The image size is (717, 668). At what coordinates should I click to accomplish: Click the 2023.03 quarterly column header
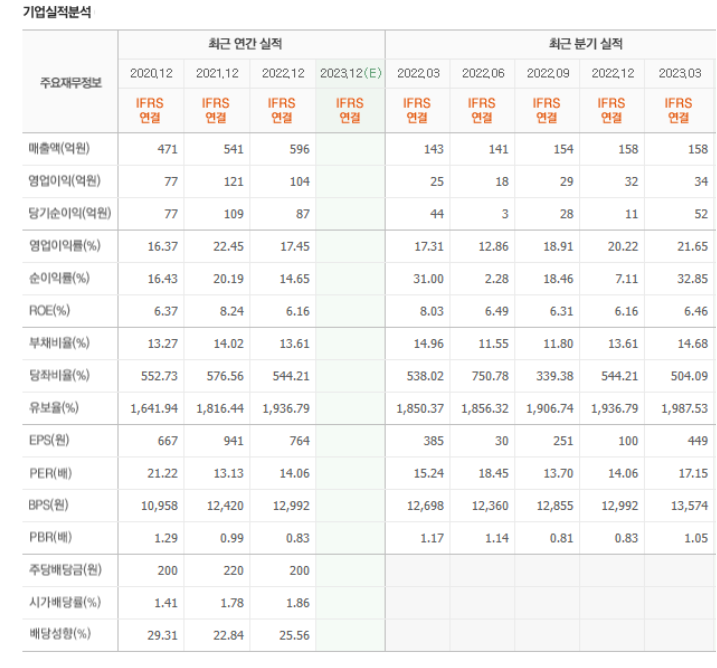click(x=680, y=73)
